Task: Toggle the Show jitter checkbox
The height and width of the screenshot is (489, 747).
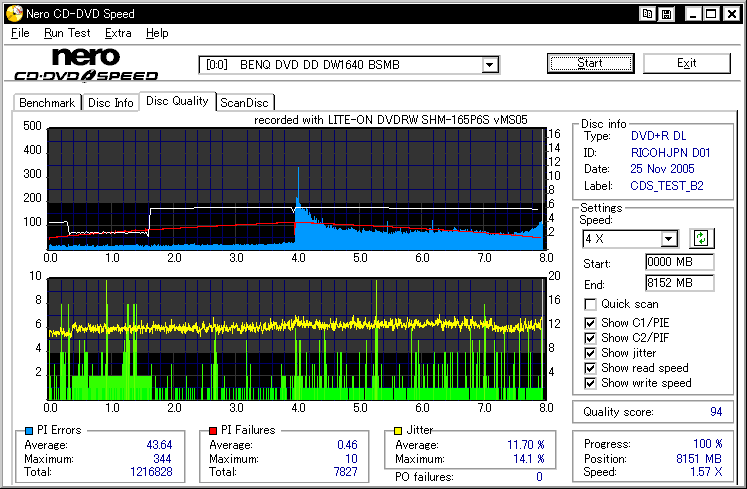Action: pyautogui.click(x=591, y=352)
